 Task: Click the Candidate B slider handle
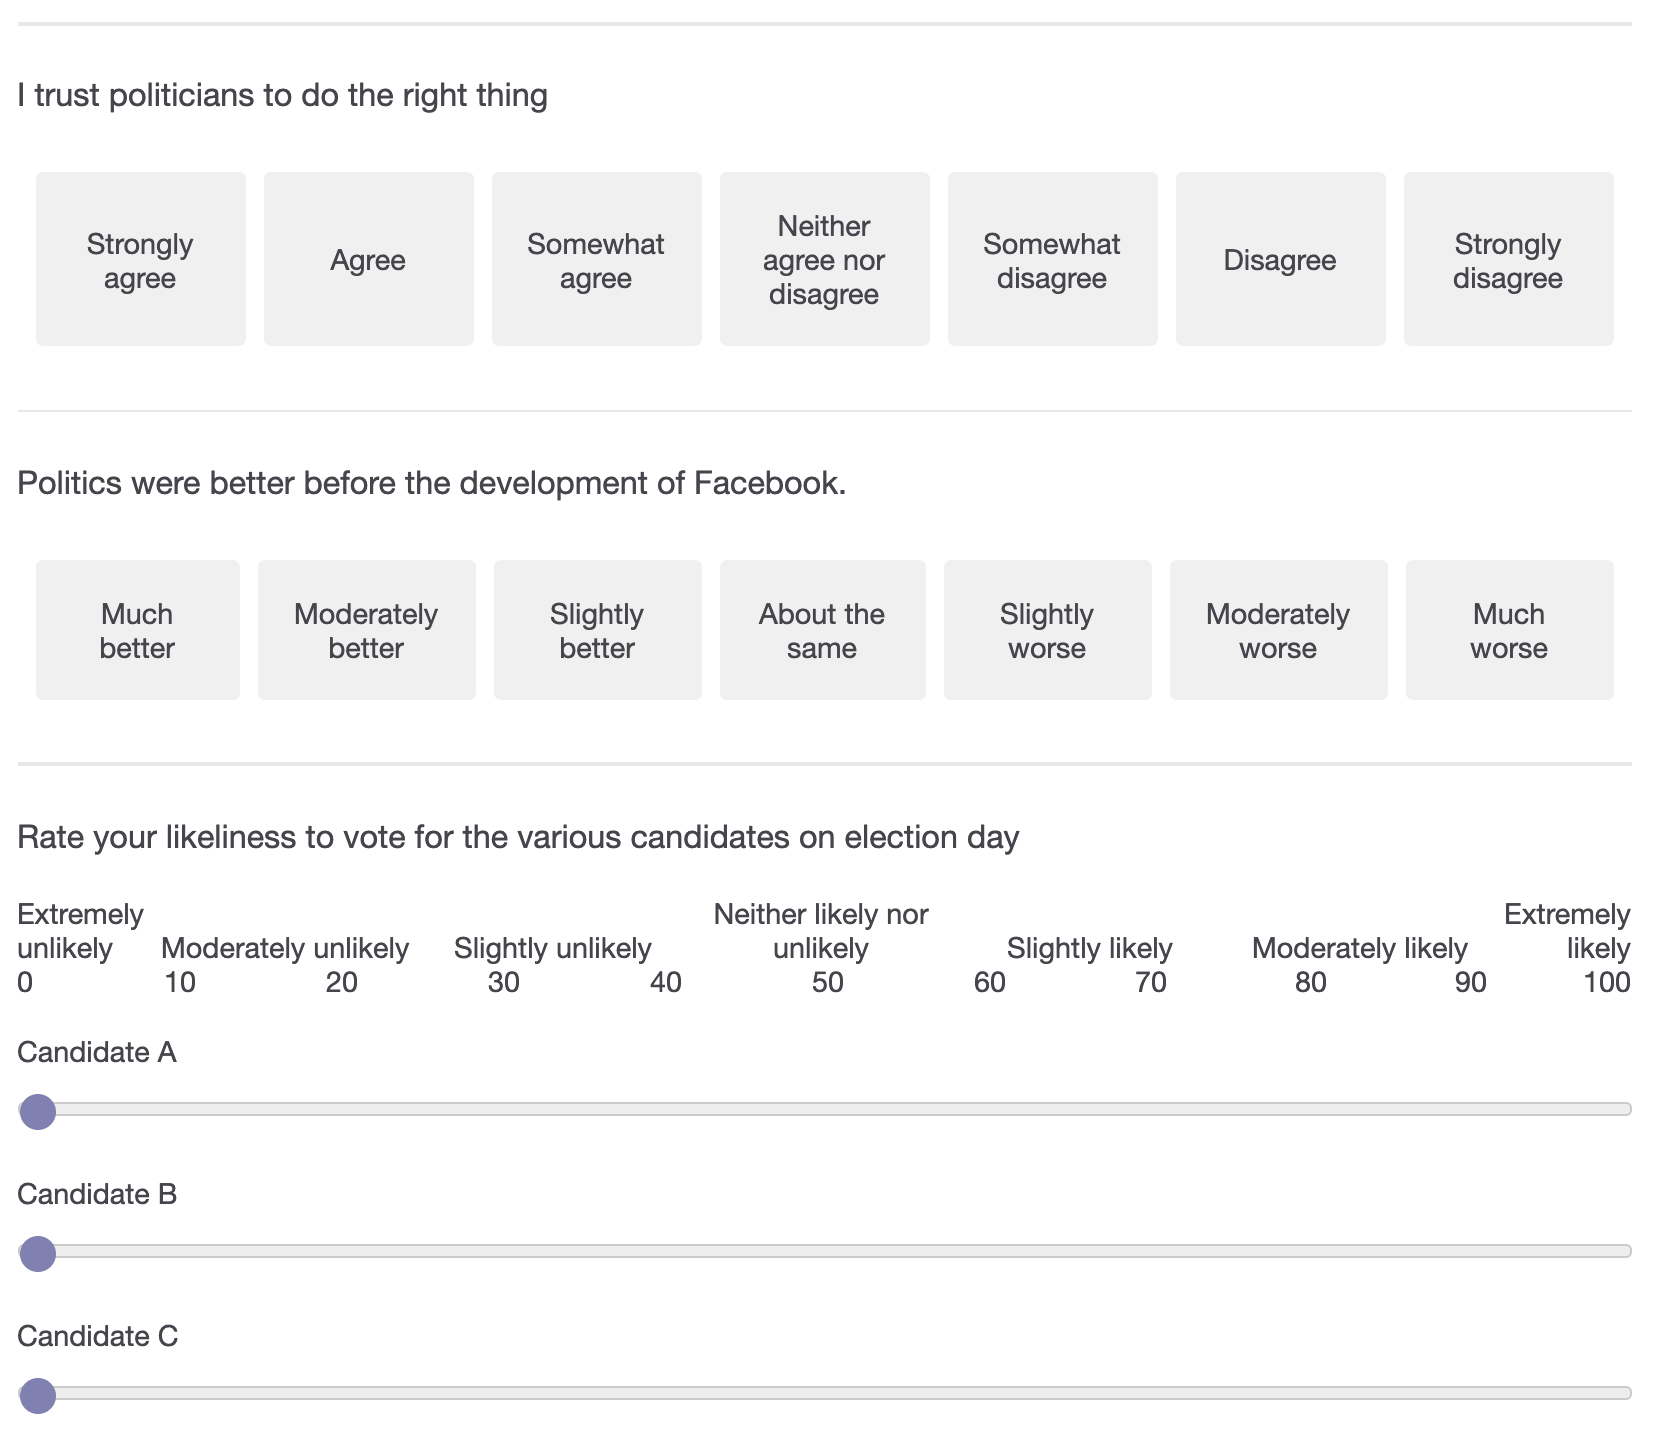[38, 1253]
